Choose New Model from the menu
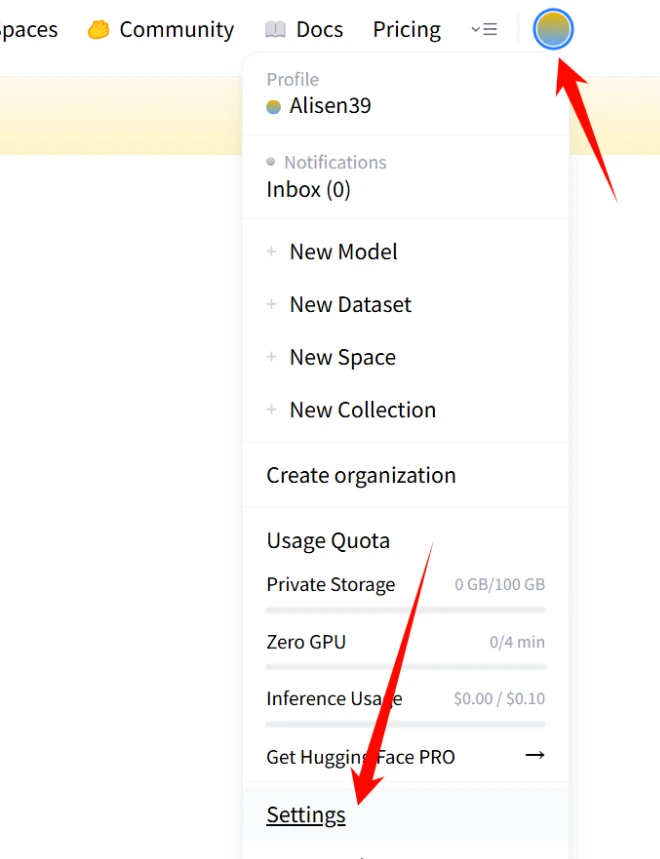 point(343,252)
